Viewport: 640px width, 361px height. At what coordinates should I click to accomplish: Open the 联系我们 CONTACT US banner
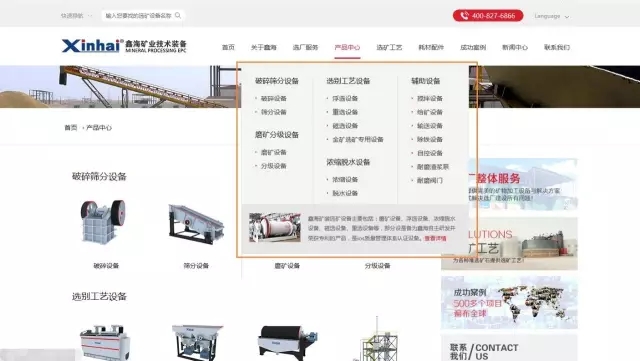pos(509,348)
